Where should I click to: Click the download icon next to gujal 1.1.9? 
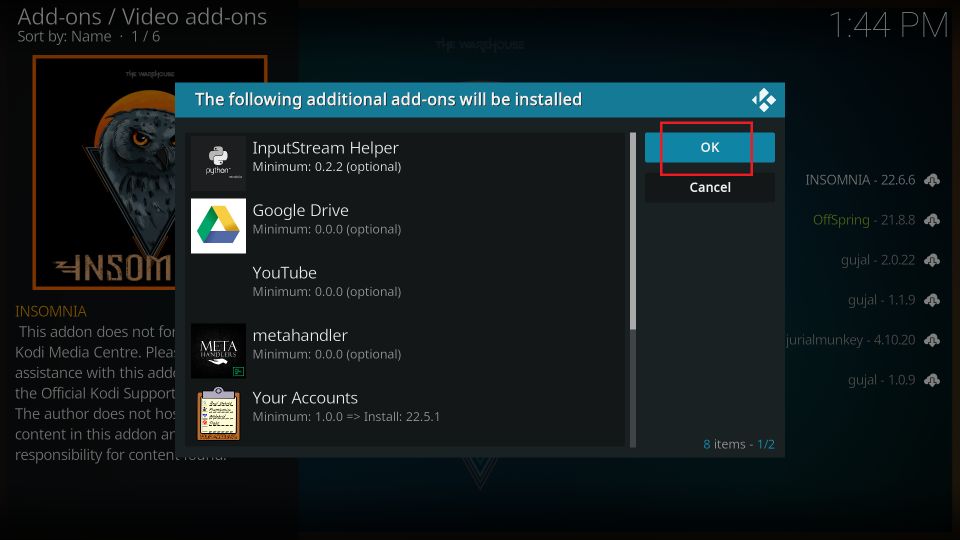[932, 300]
